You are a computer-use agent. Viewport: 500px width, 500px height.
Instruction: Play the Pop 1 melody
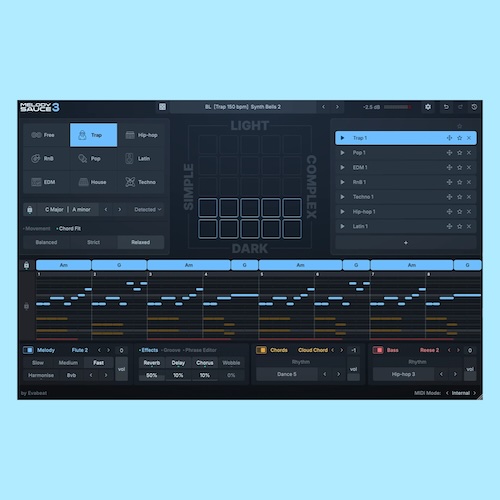[342, 153]
